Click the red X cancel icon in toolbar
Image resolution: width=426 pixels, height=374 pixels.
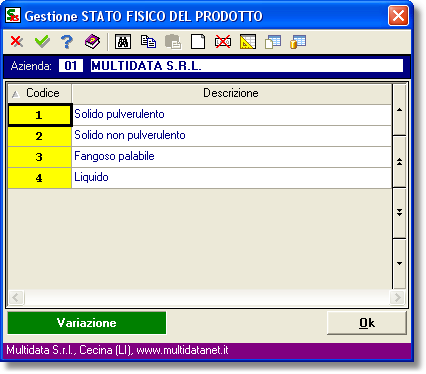[x=17, y=42]
